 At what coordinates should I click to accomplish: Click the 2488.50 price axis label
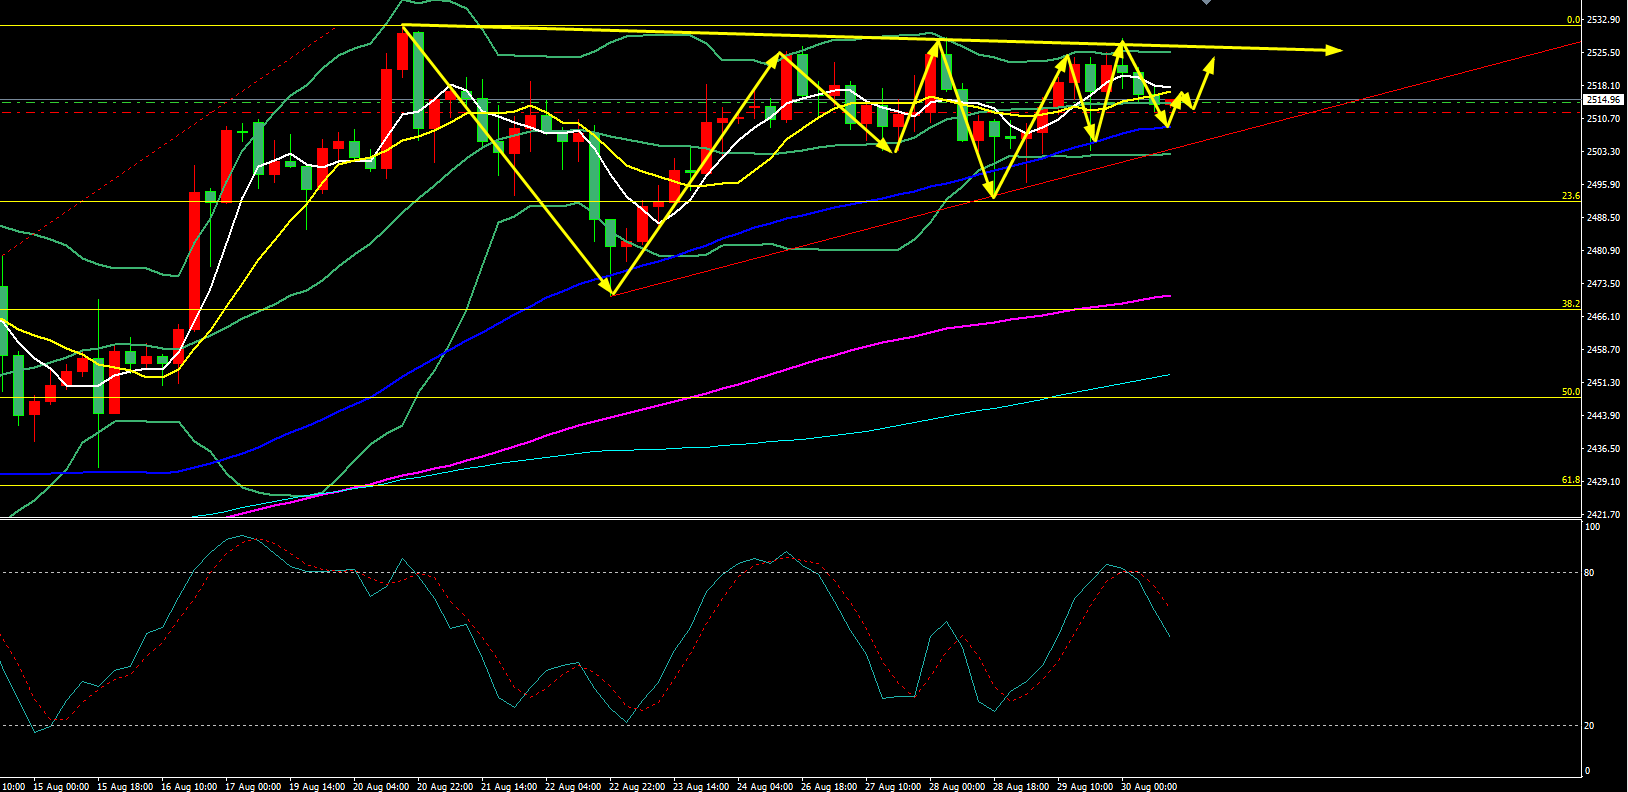(x=1603, y=218)
